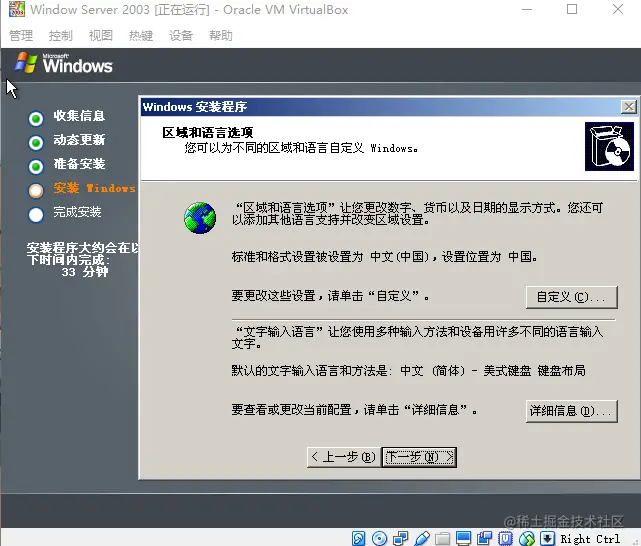Click the optical disc status icon
Screen dimensions: 641x546
click(379, 538)
